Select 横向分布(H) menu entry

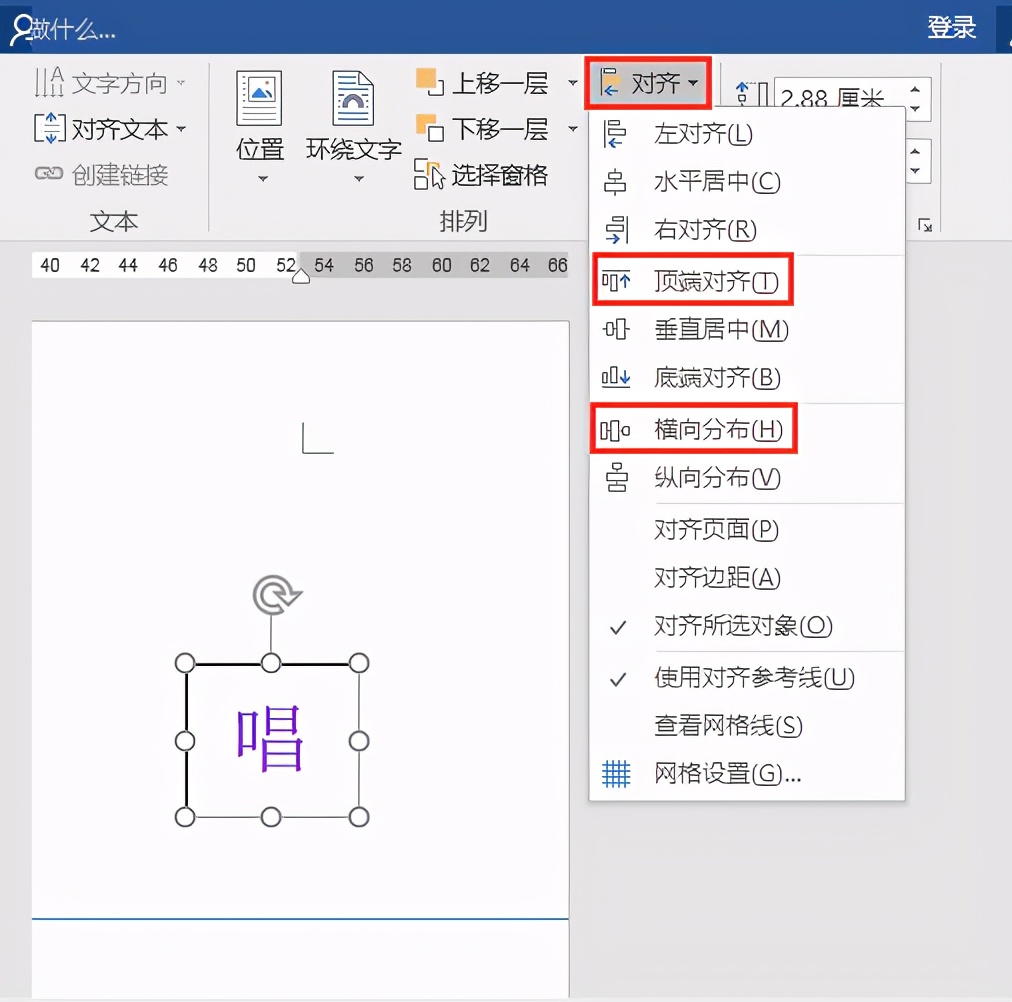pos(747,430)
